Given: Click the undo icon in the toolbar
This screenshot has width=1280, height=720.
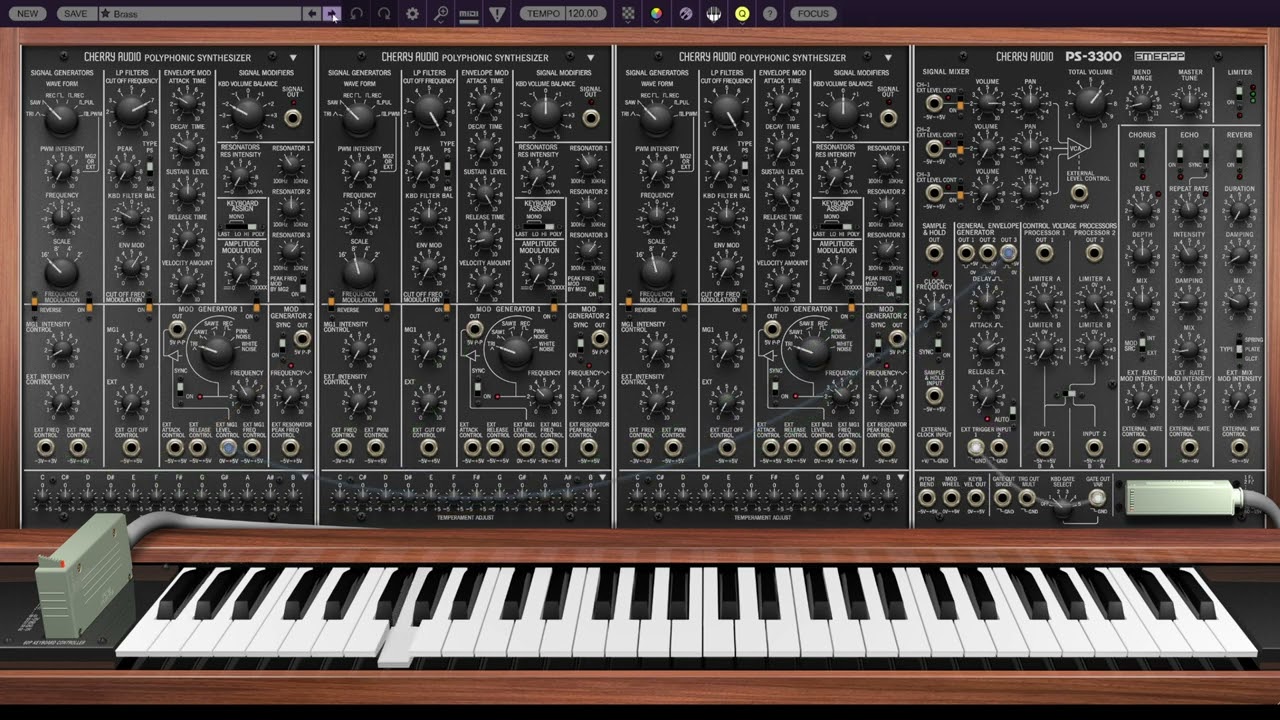Looking at the screenshot, I should pos(356,14).
